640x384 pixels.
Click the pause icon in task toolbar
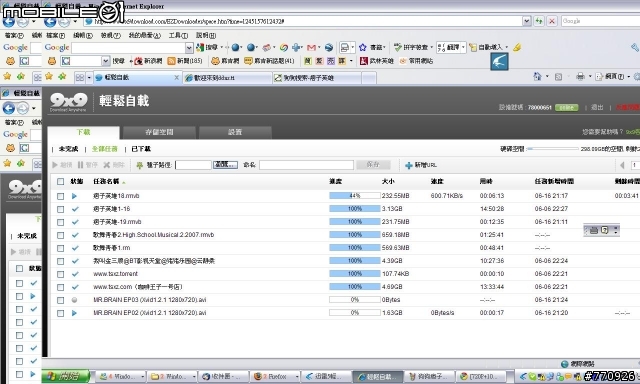pyautogui.click(x=80, y=165)
